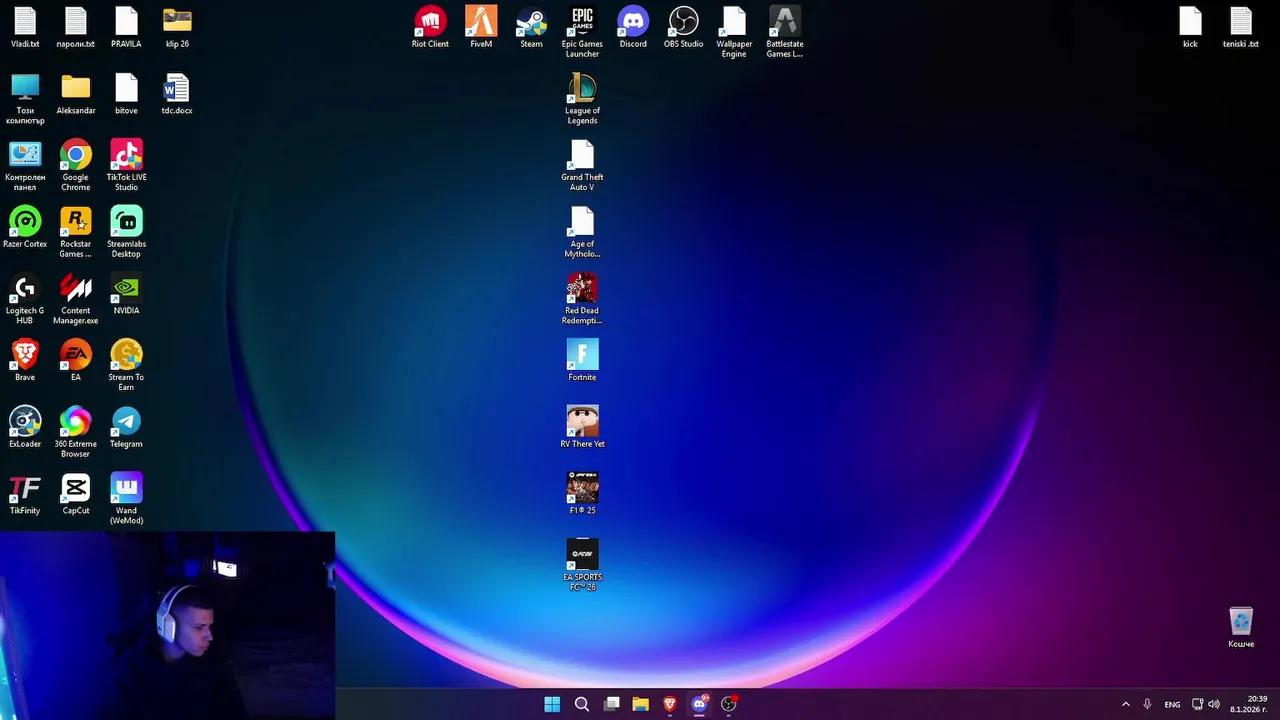The height and width of the screenshot is (720, 1280).
Task: Select the TikFinity desktop icon
Action: [x=25, y=494]
